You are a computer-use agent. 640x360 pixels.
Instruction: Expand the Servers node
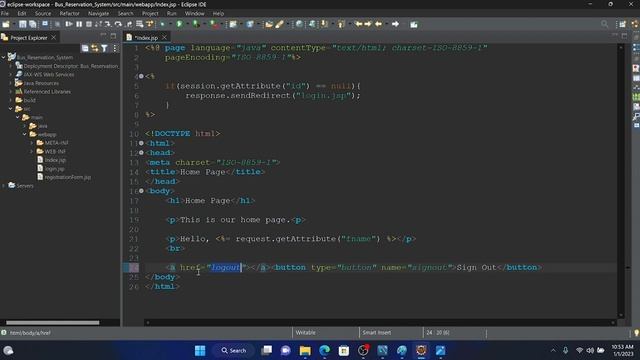click(x=4, y=186)
